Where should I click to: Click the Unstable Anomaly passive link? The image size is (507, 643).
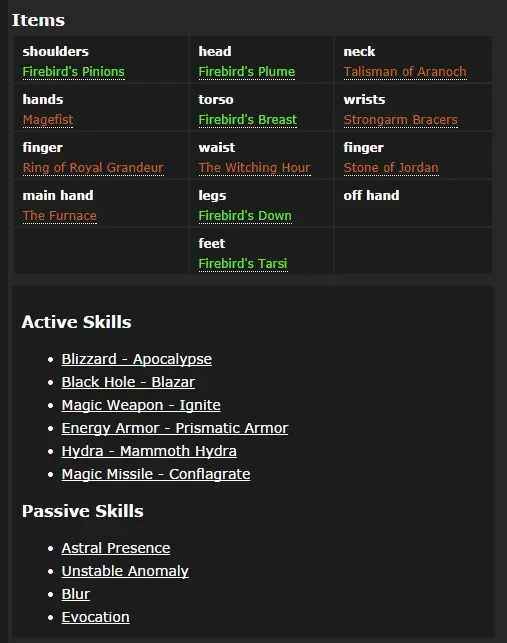click(x=125, y=571)
